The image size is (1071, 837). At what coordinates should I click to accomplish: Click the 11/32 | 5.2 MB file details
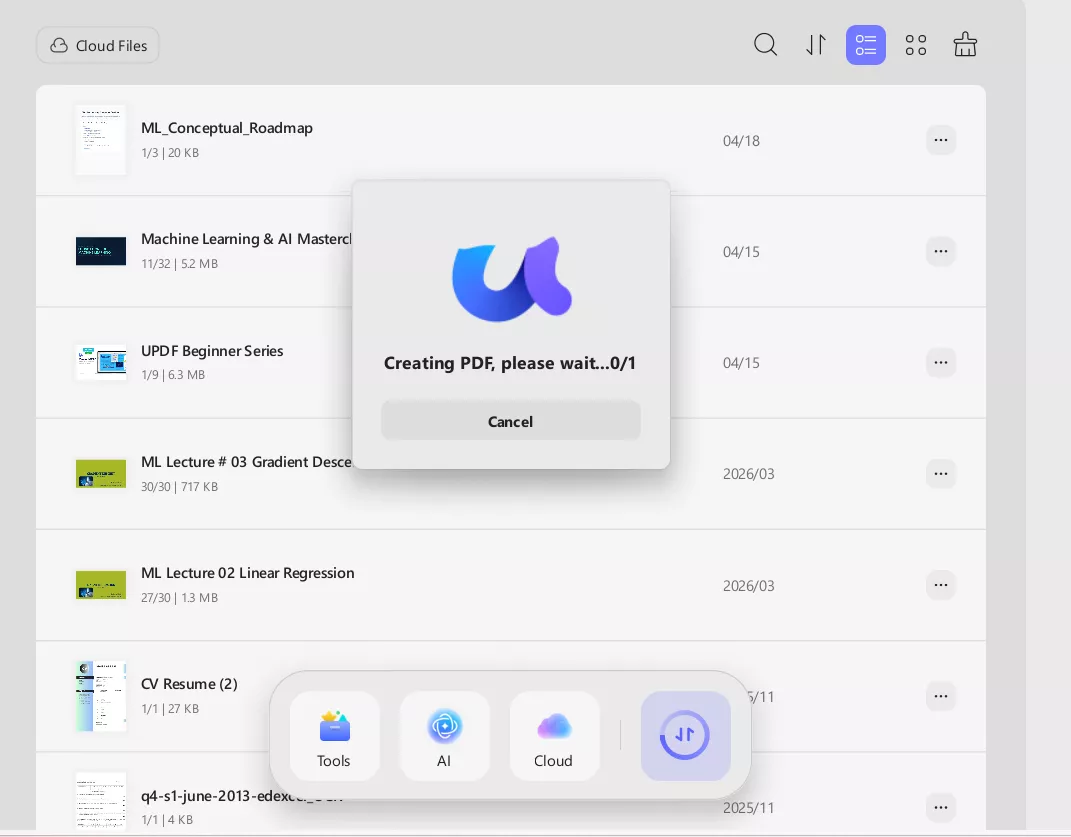[180, 264]
